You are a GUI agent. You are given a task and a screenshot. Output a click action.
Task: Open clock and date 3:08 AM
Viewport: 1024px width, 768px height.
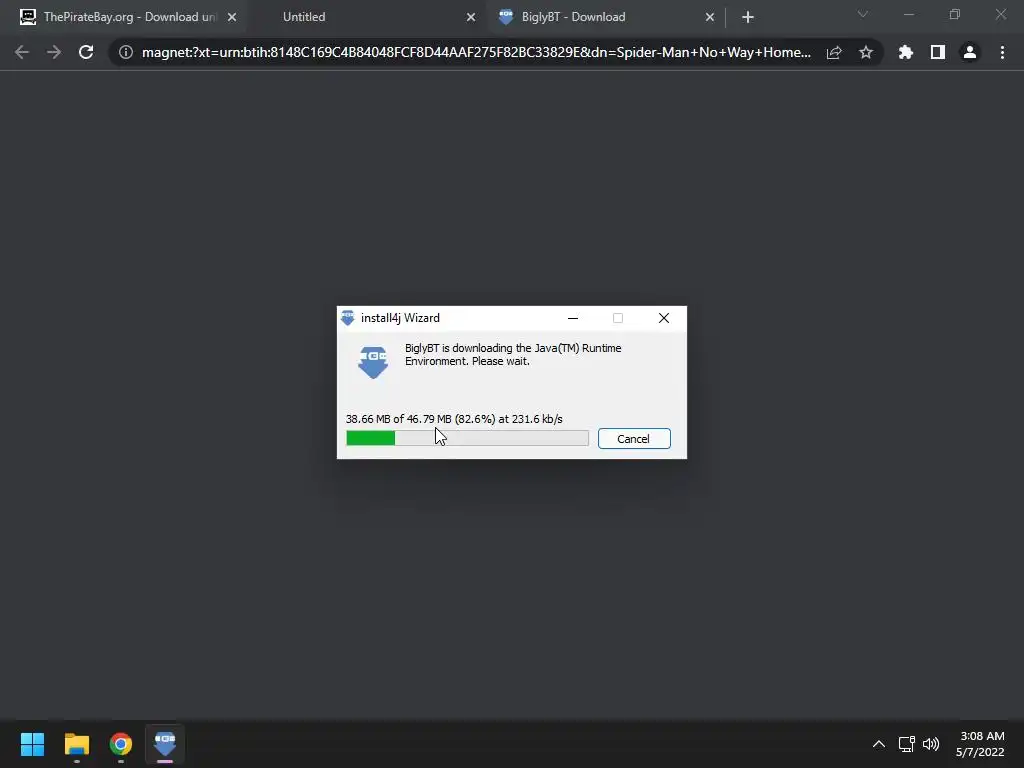pos(980,744)
